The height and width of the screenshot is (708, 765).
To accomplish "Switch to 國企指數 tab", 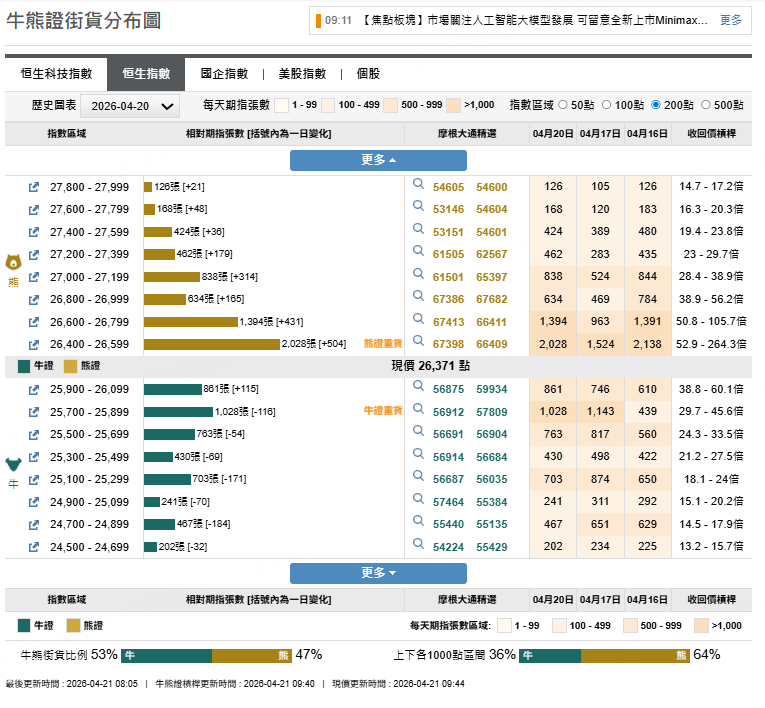I will pos(224,74).
